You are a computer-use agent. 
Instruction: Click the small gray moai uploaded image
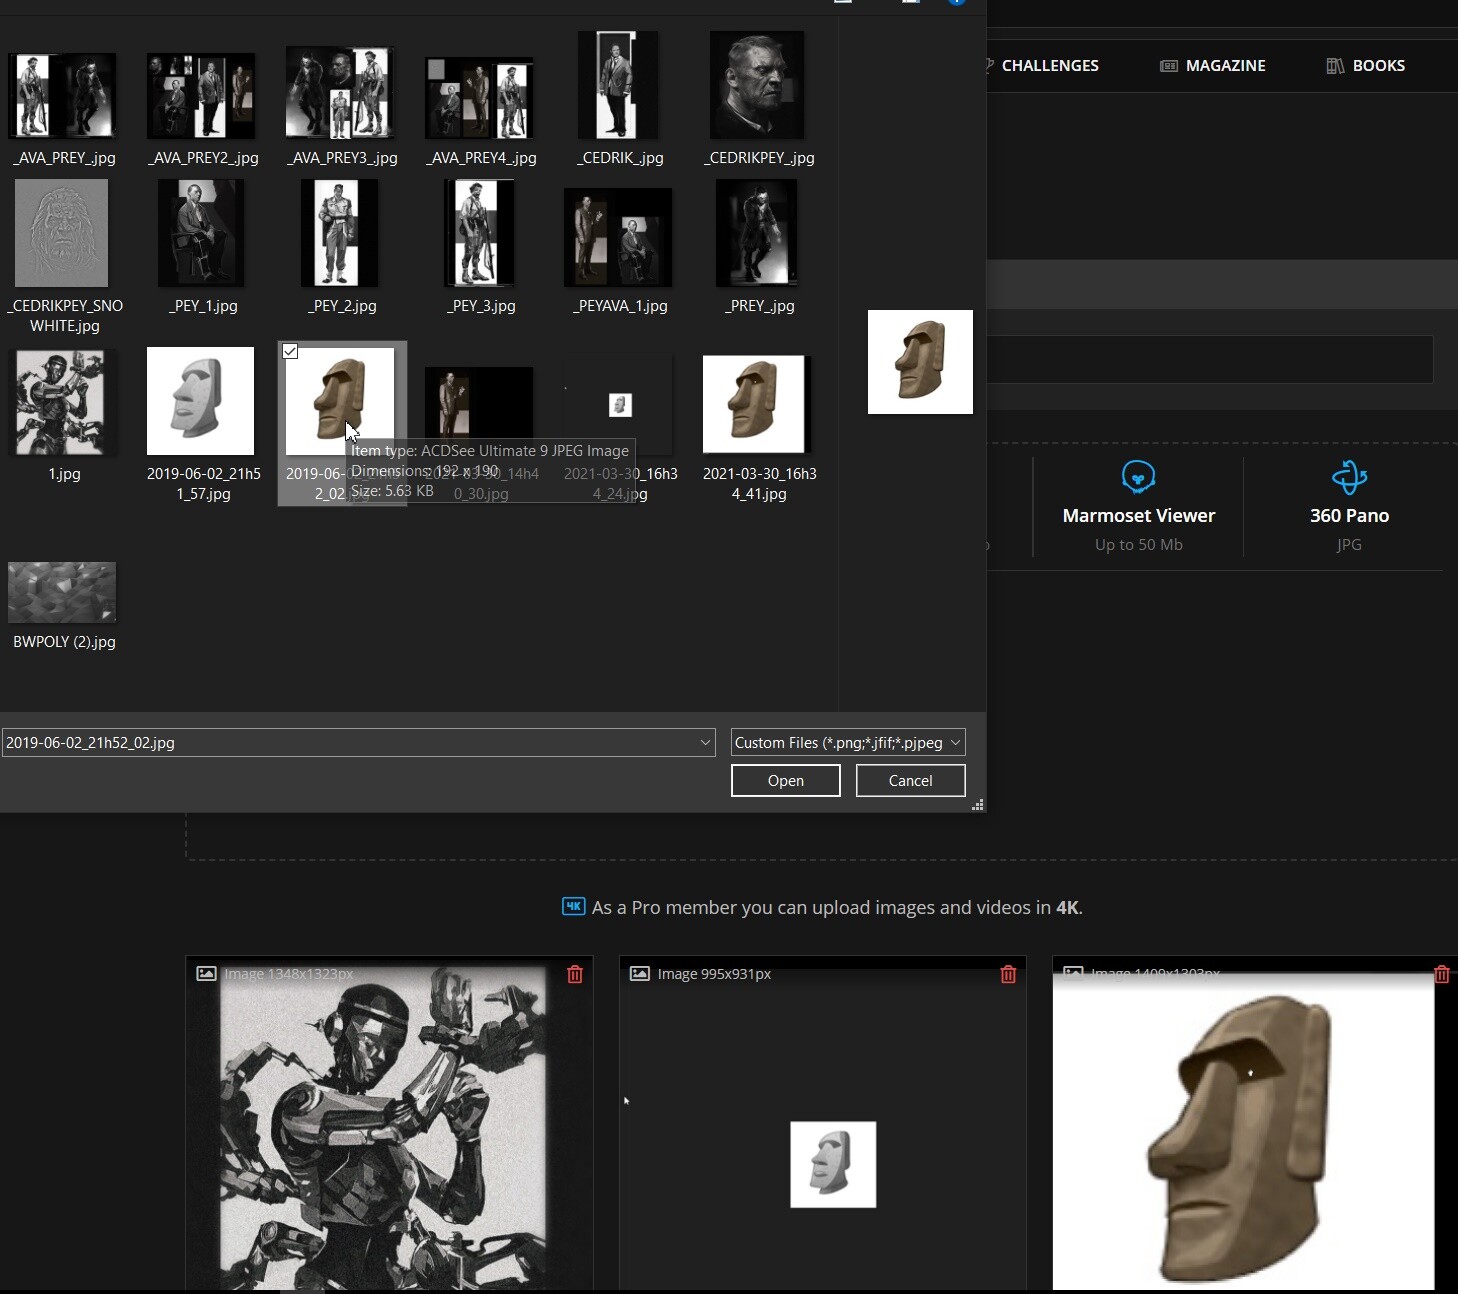(x=833, y=1165)
